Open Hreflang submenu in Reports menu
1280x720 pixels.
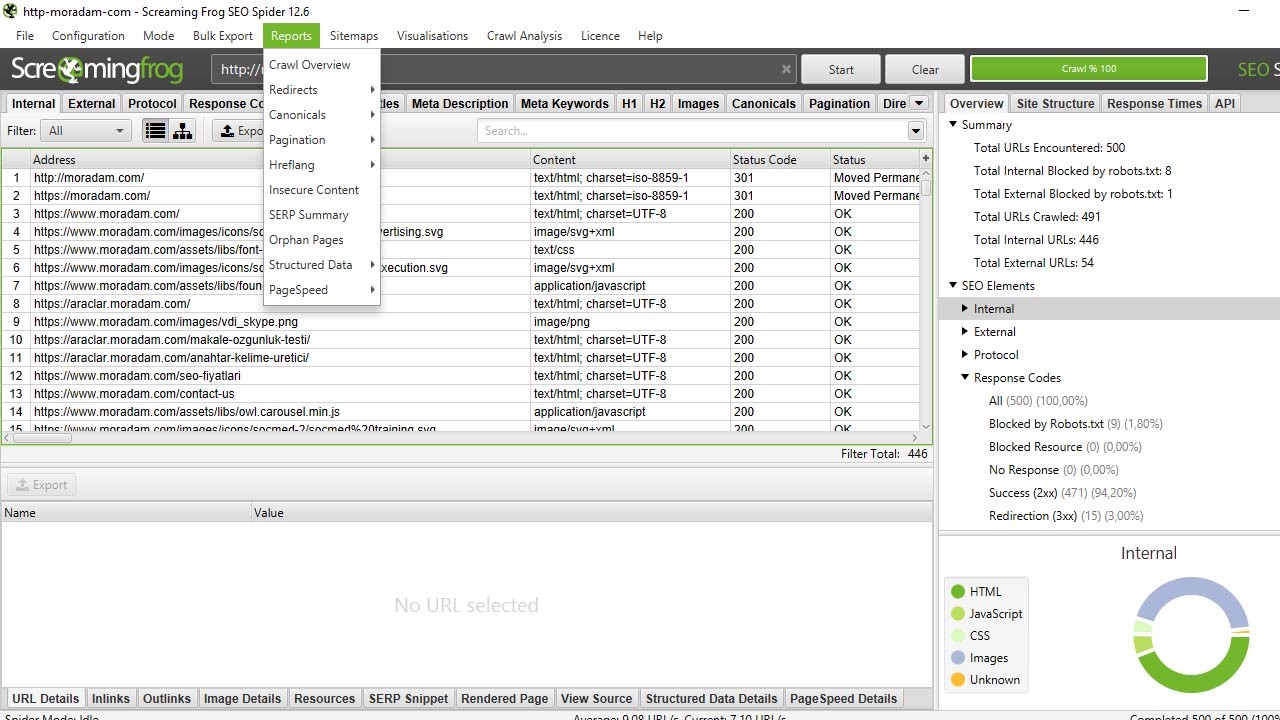pyautogui.click(x=322, y=165)
